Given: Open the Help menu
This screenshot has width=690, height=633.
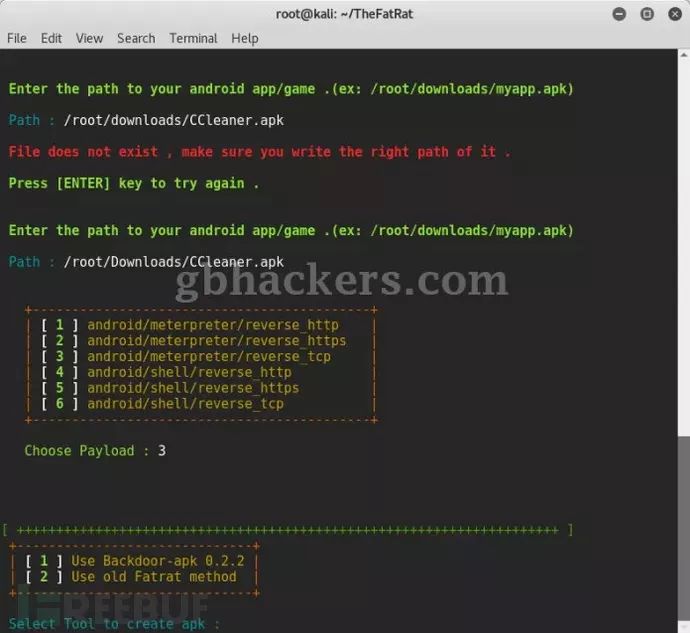Looking at the screenshot, I should tap(245, 38).
